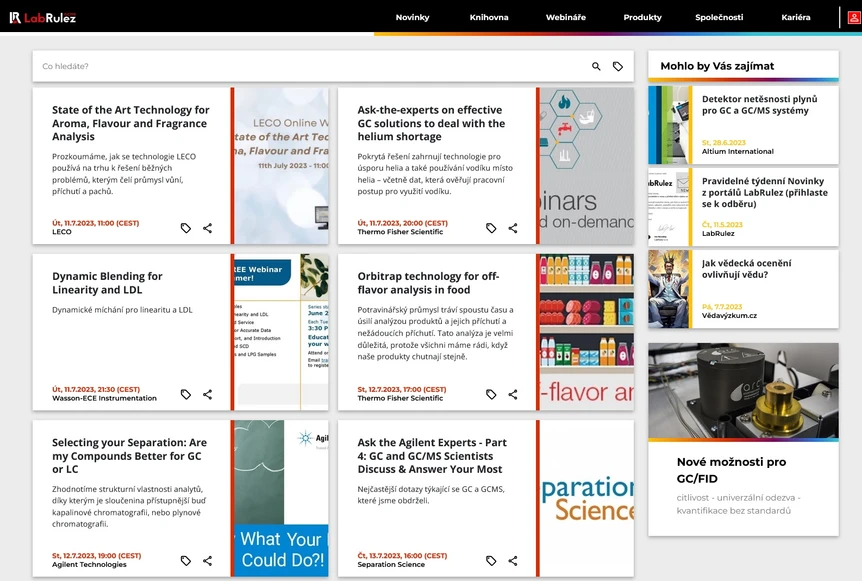Click tag icon on Dynamic Blending card

click(186, 394)
